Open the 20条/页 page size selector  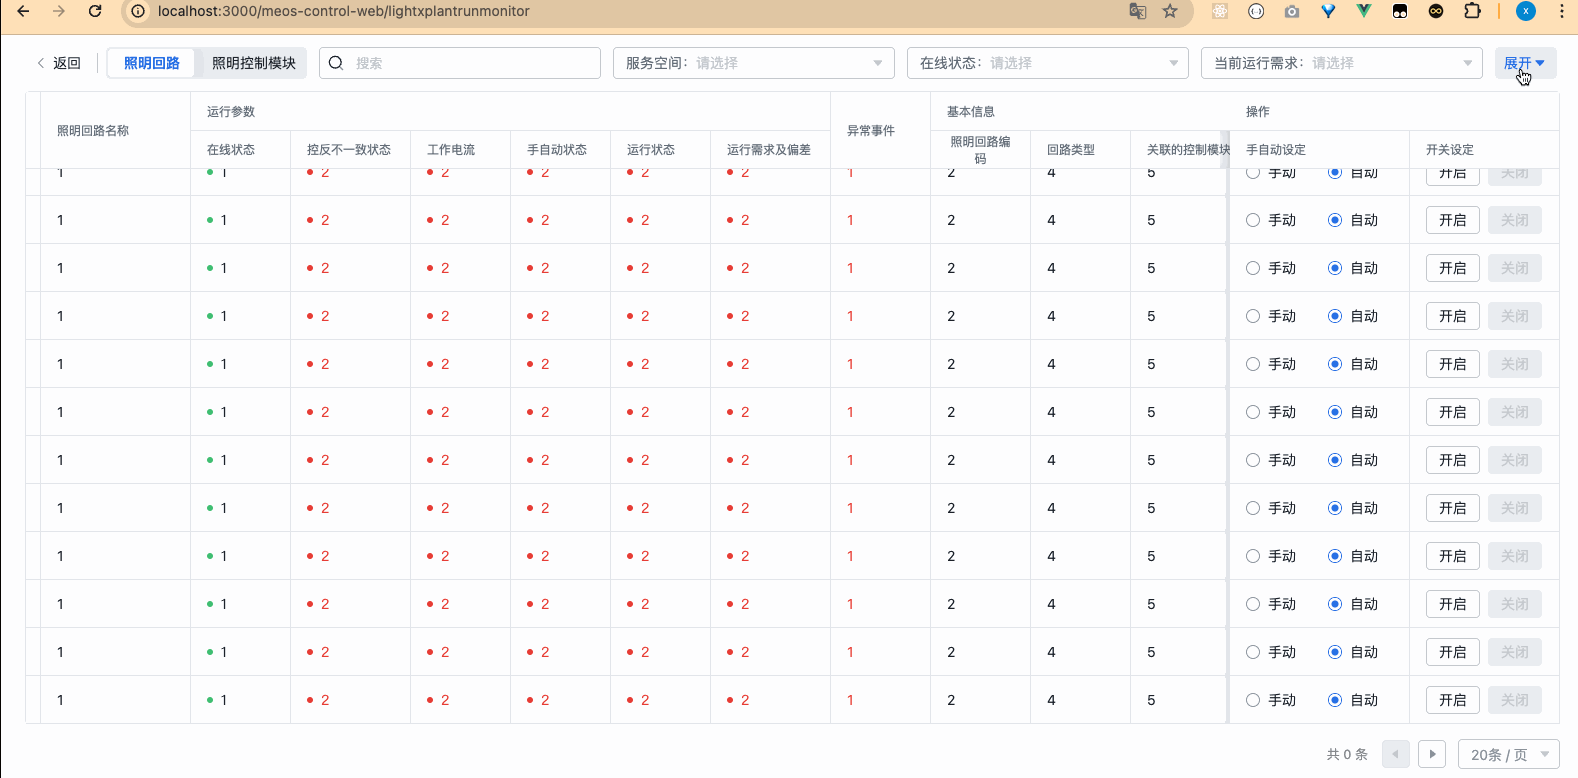(1509, 754)
